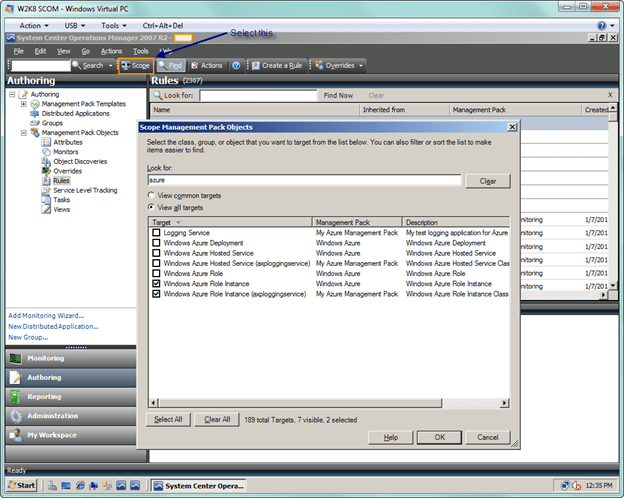Select Groups in the Authoring tree
The height and width of the screenshot is (498, 624).
click(52, 123)
